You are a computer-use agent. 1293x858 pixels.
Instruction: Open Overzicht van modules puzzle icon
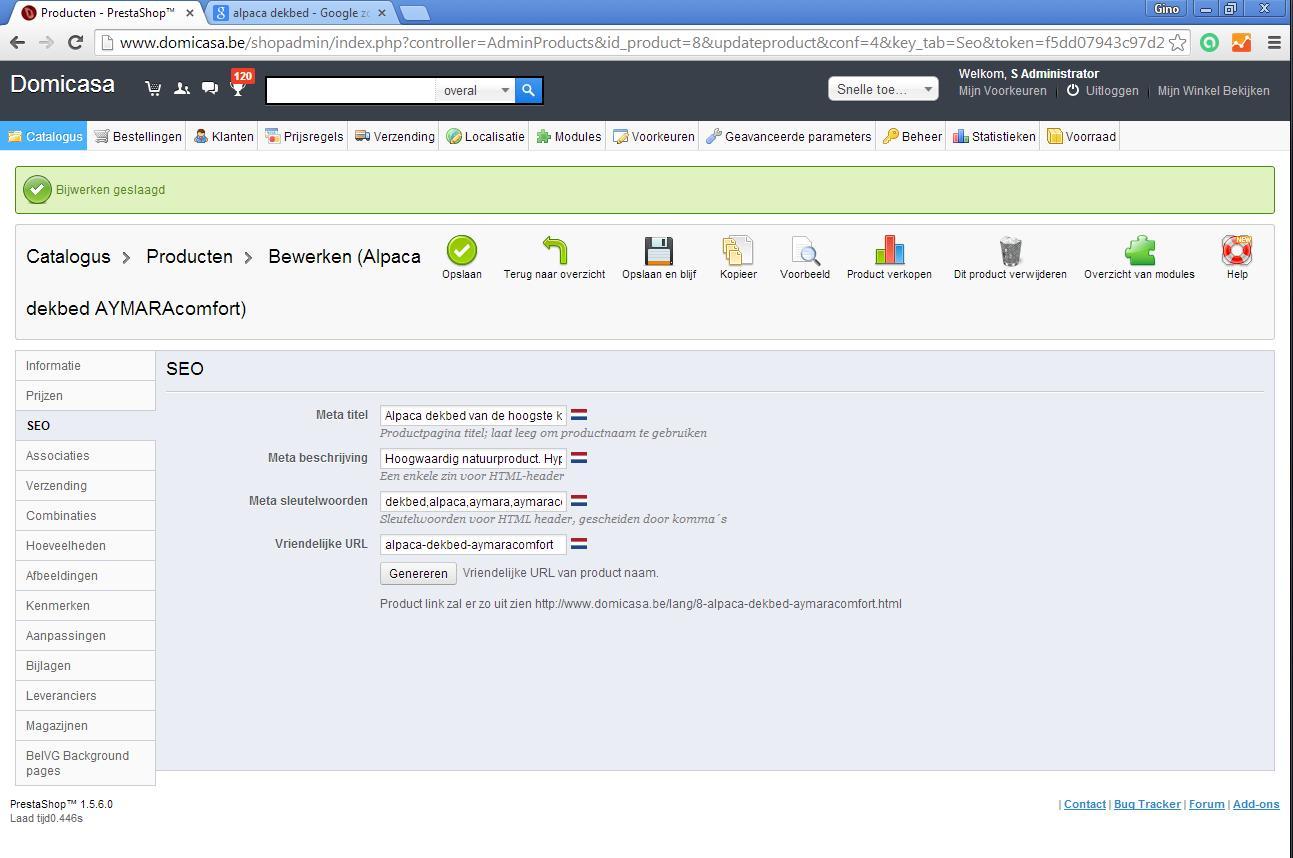[1139, 250]
